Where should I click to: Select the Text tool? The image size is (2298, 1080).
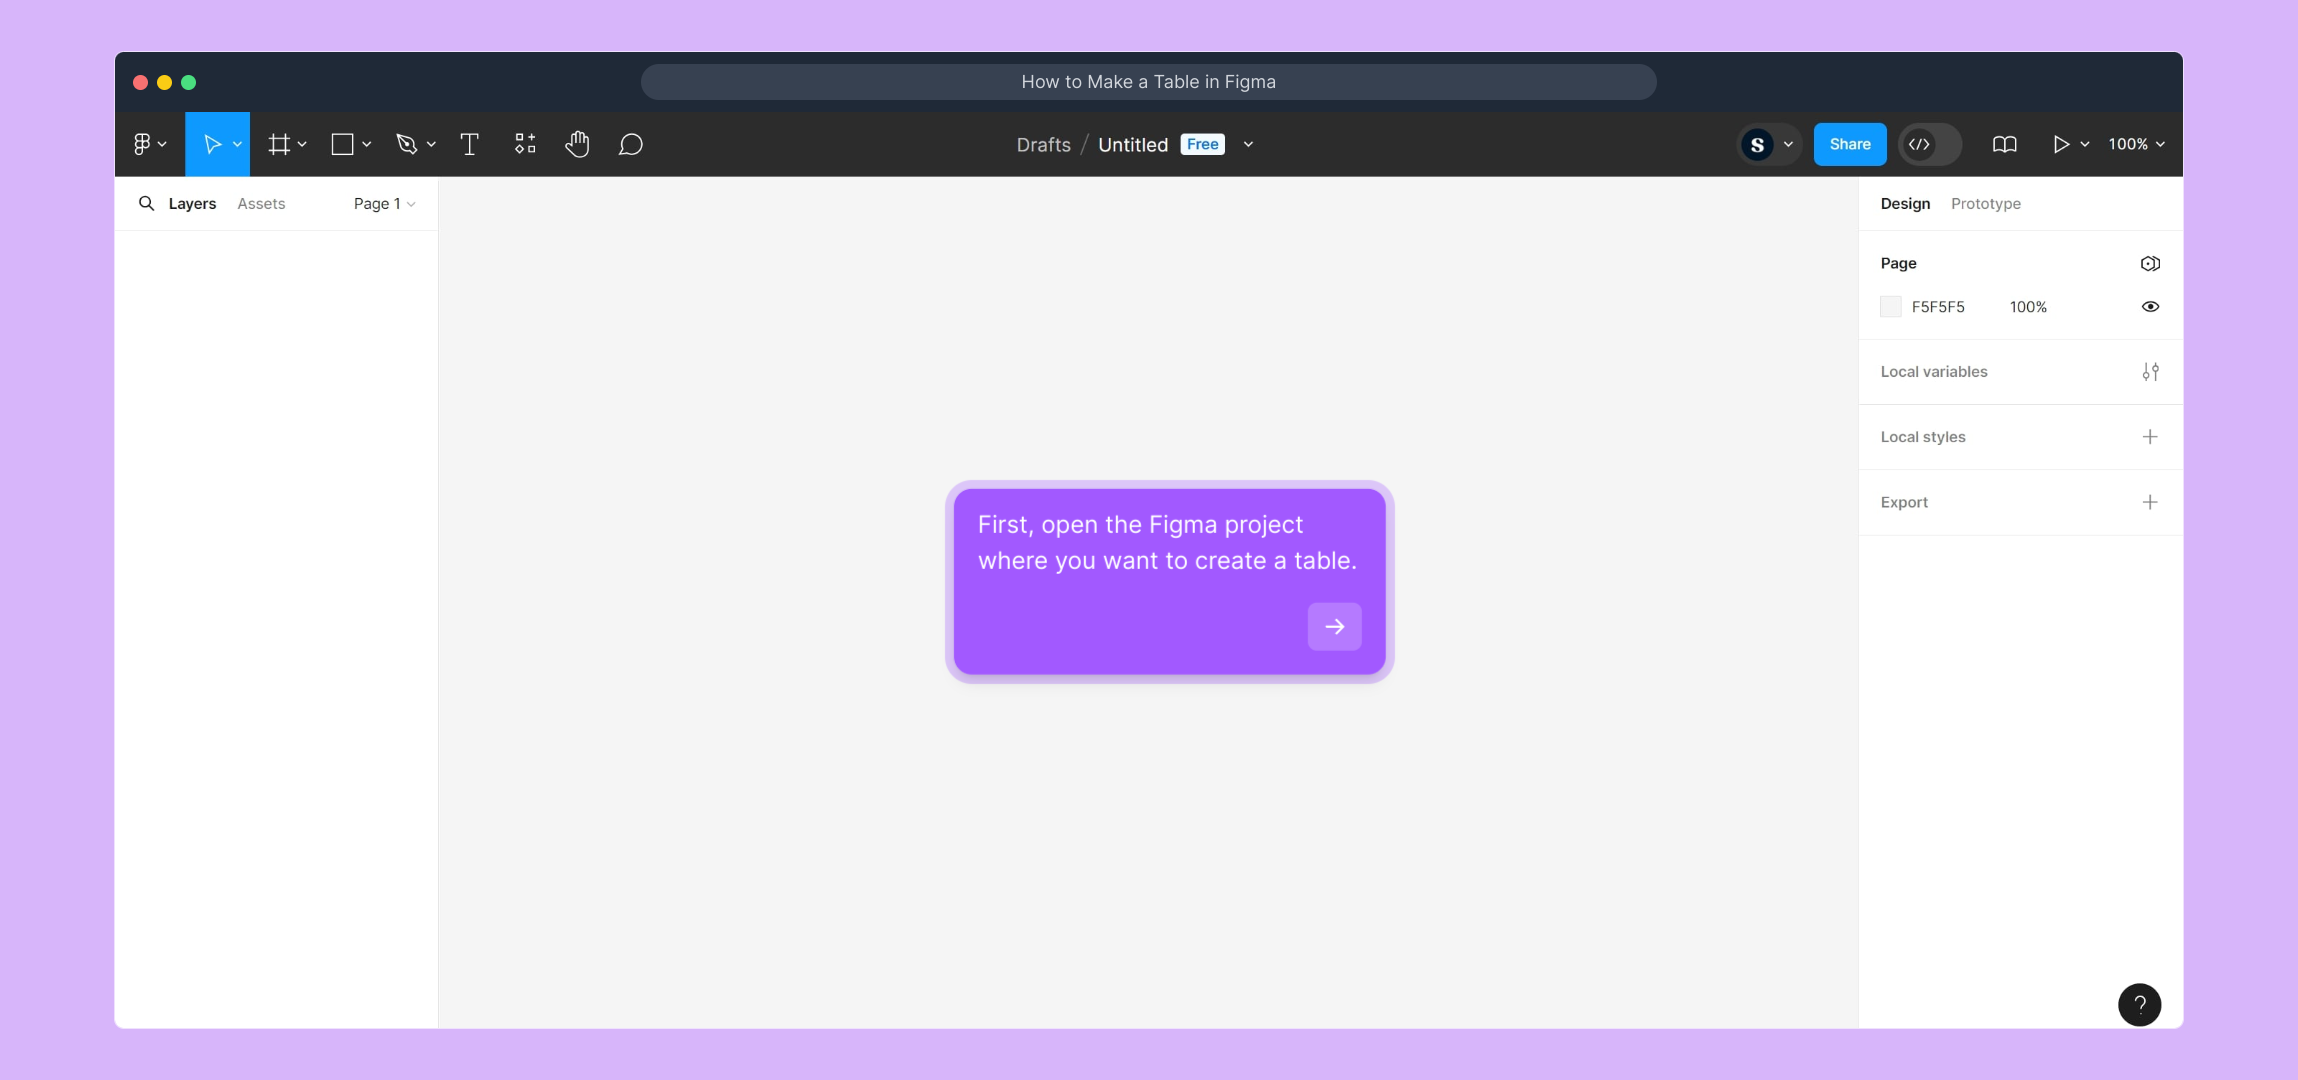click(469, 144)
